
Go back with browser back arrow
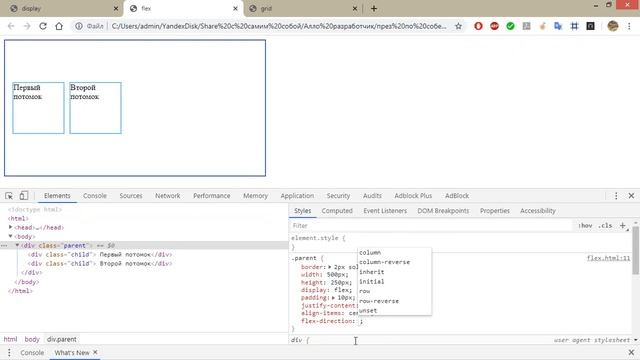pyautogui.click(x=11, y=26)
